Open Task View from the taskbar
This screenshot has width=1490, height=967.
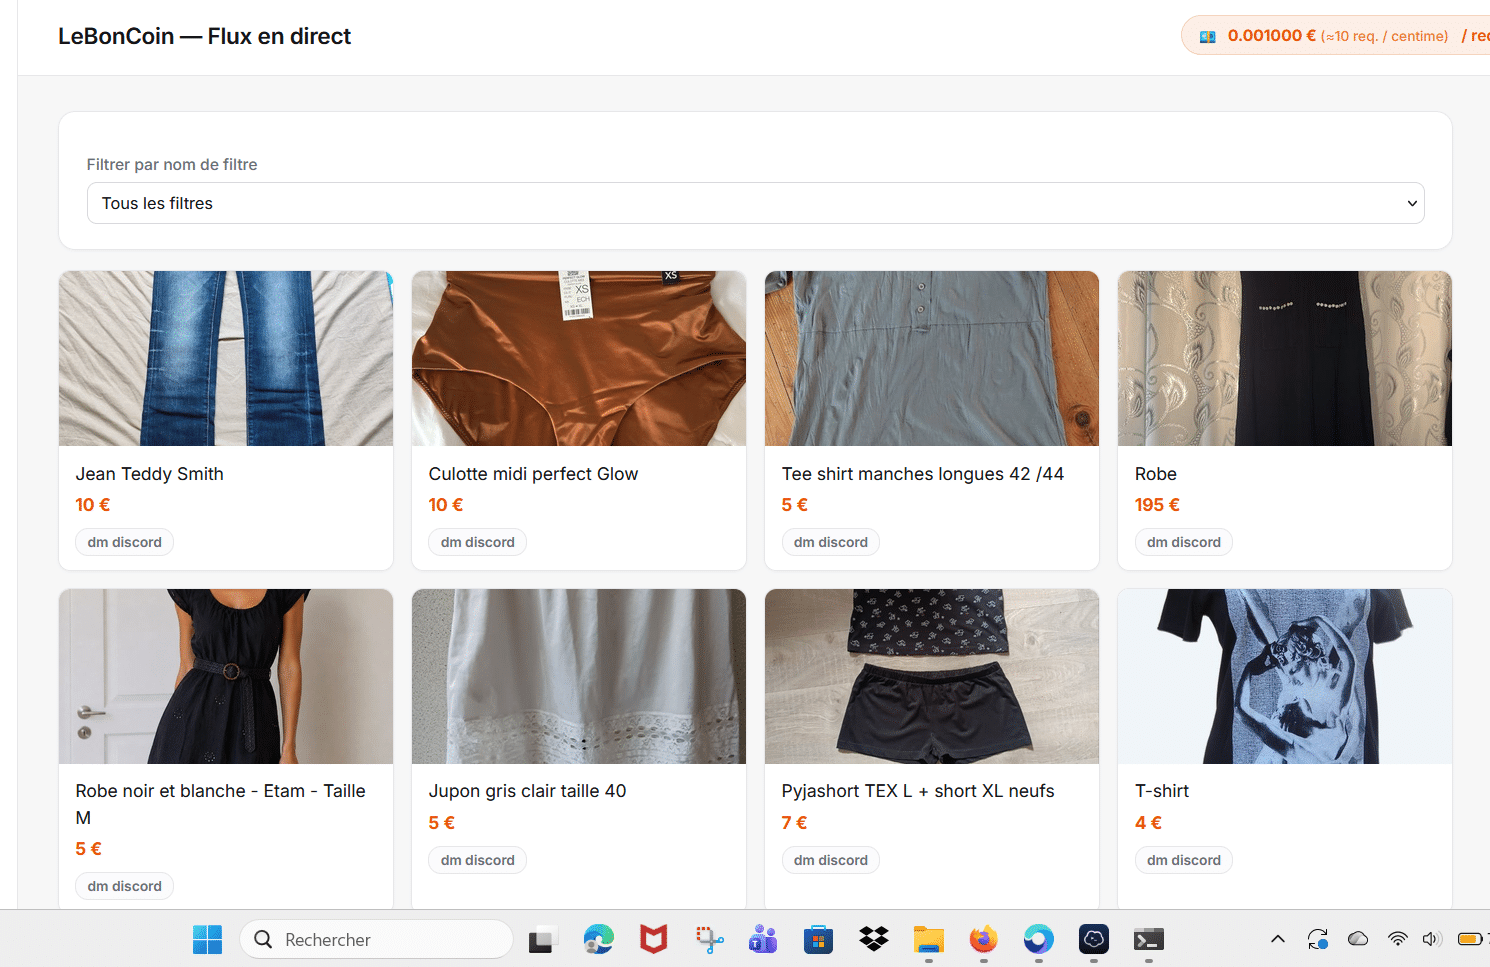541,940
